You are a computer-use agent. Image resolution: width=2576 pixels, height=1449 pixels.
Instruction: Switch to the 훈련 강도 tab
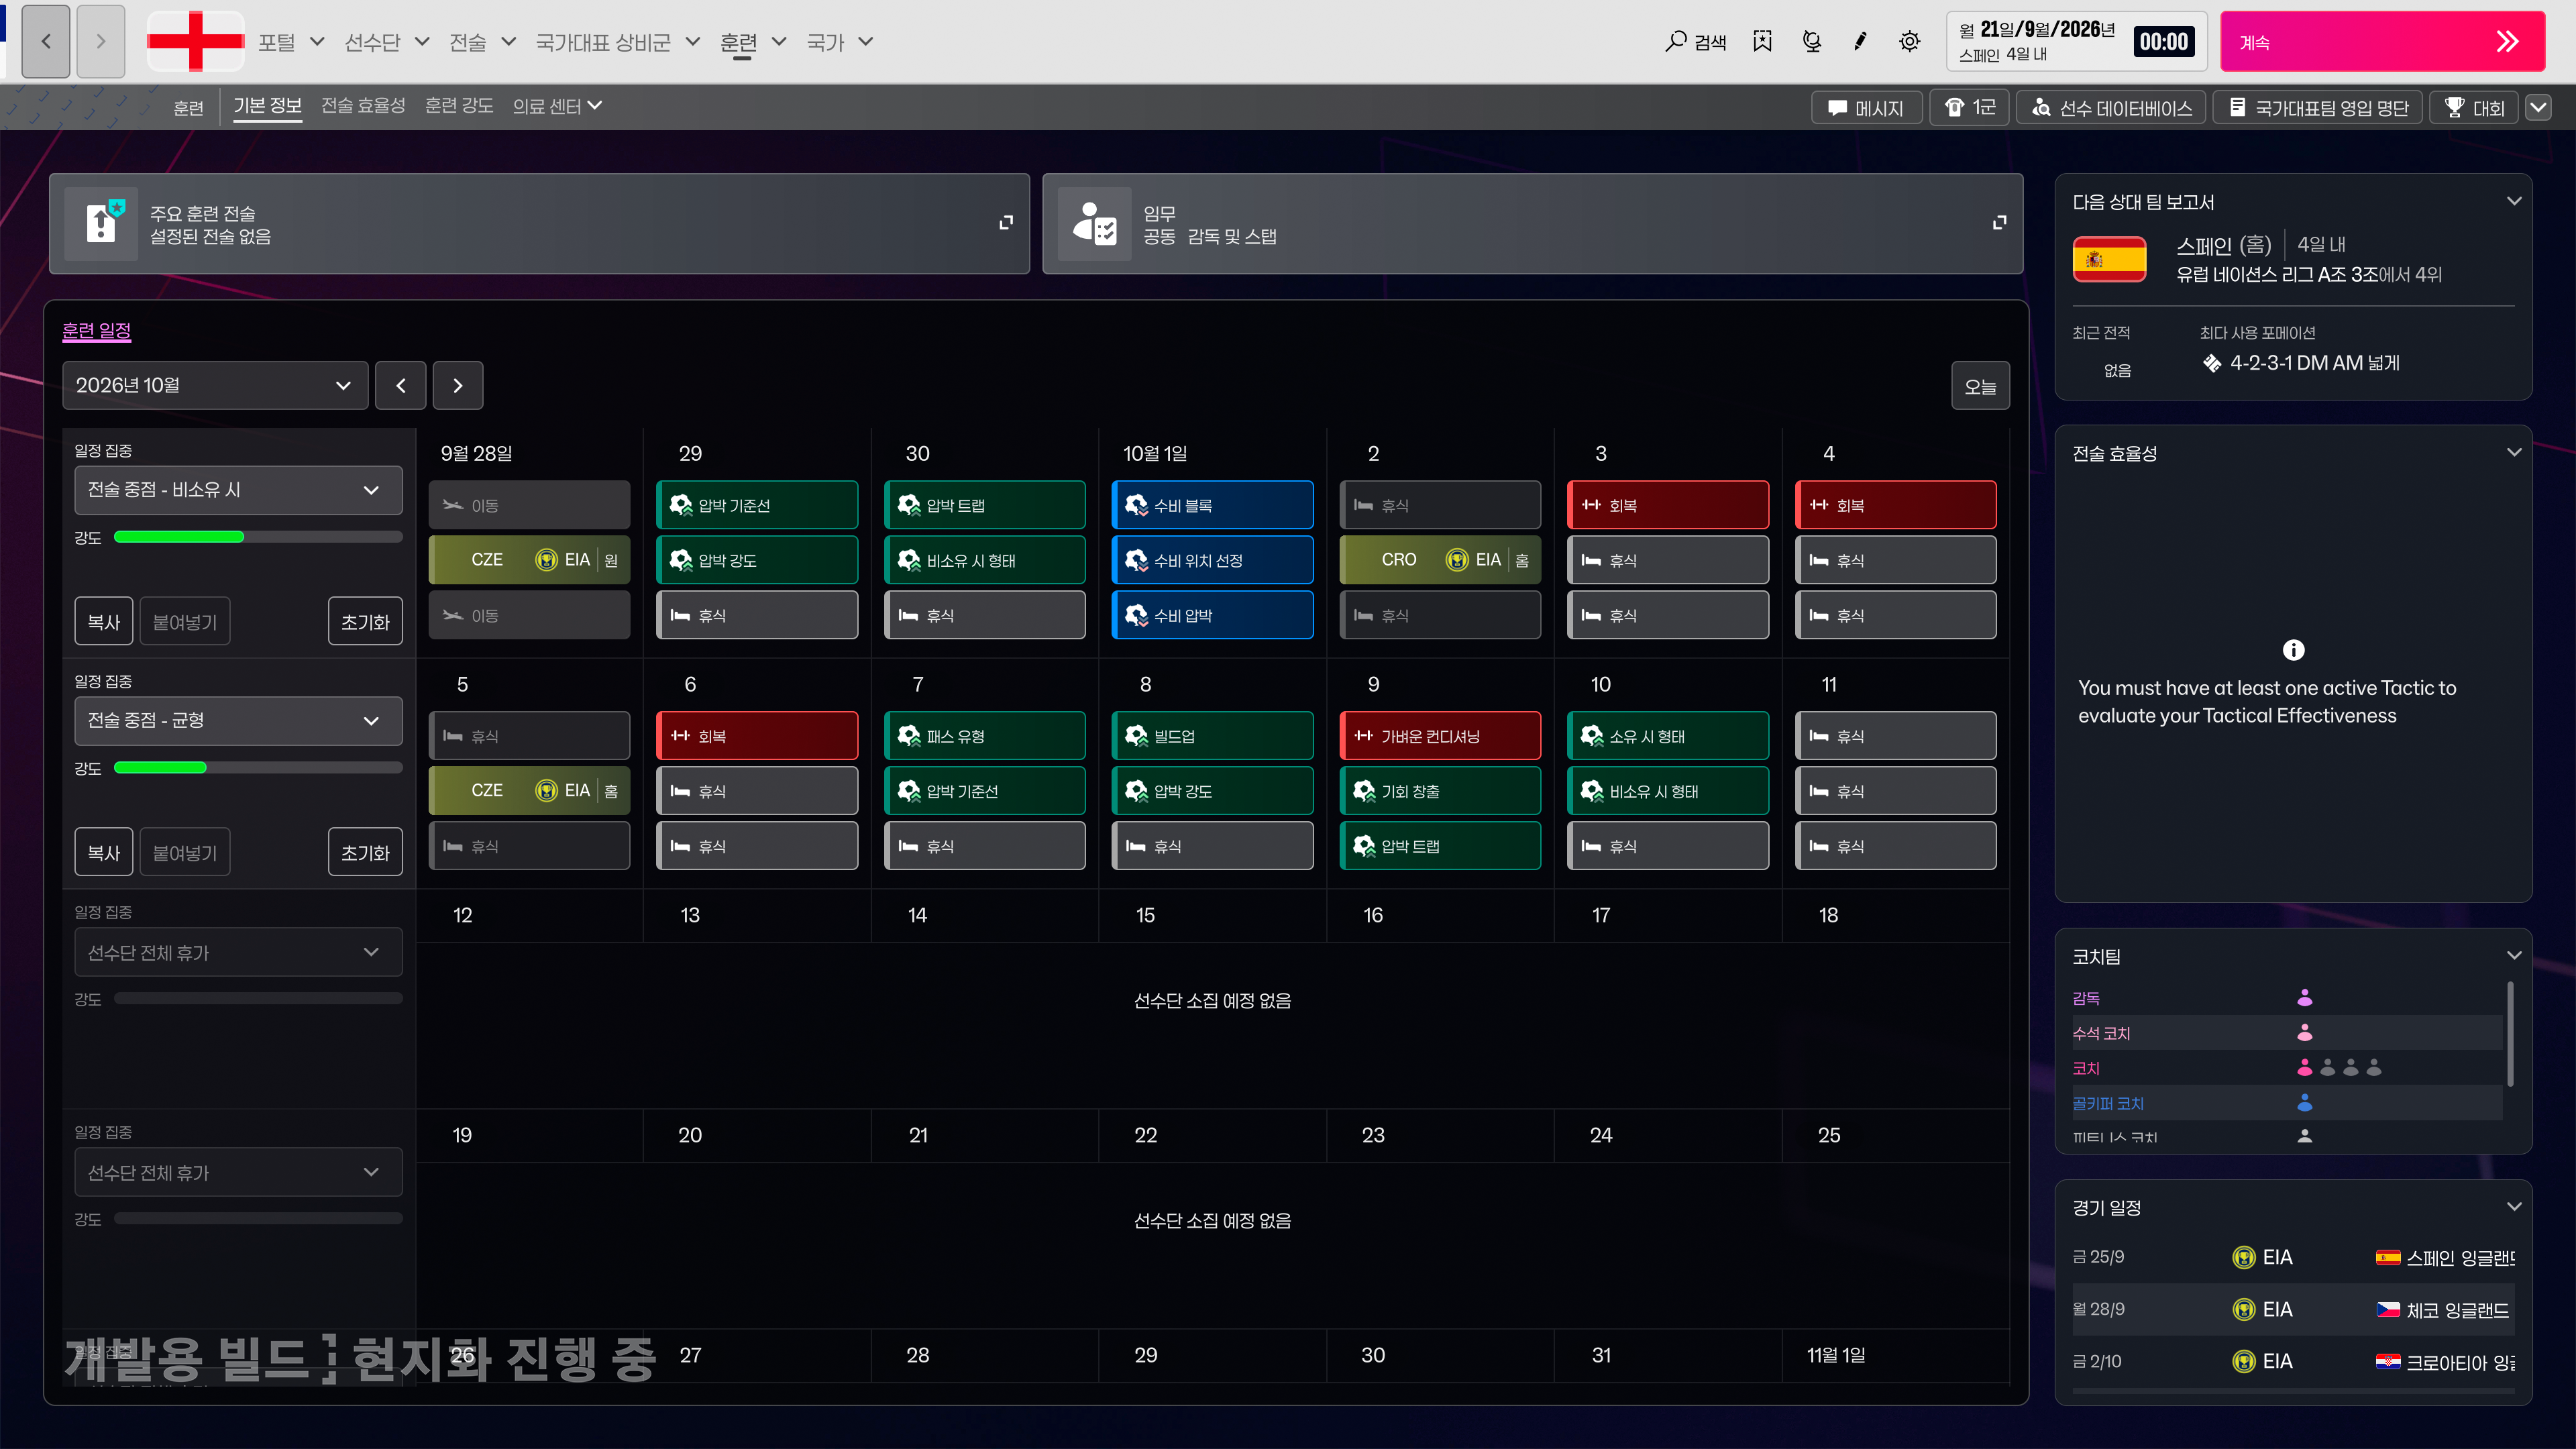click(x=459, y=106)
